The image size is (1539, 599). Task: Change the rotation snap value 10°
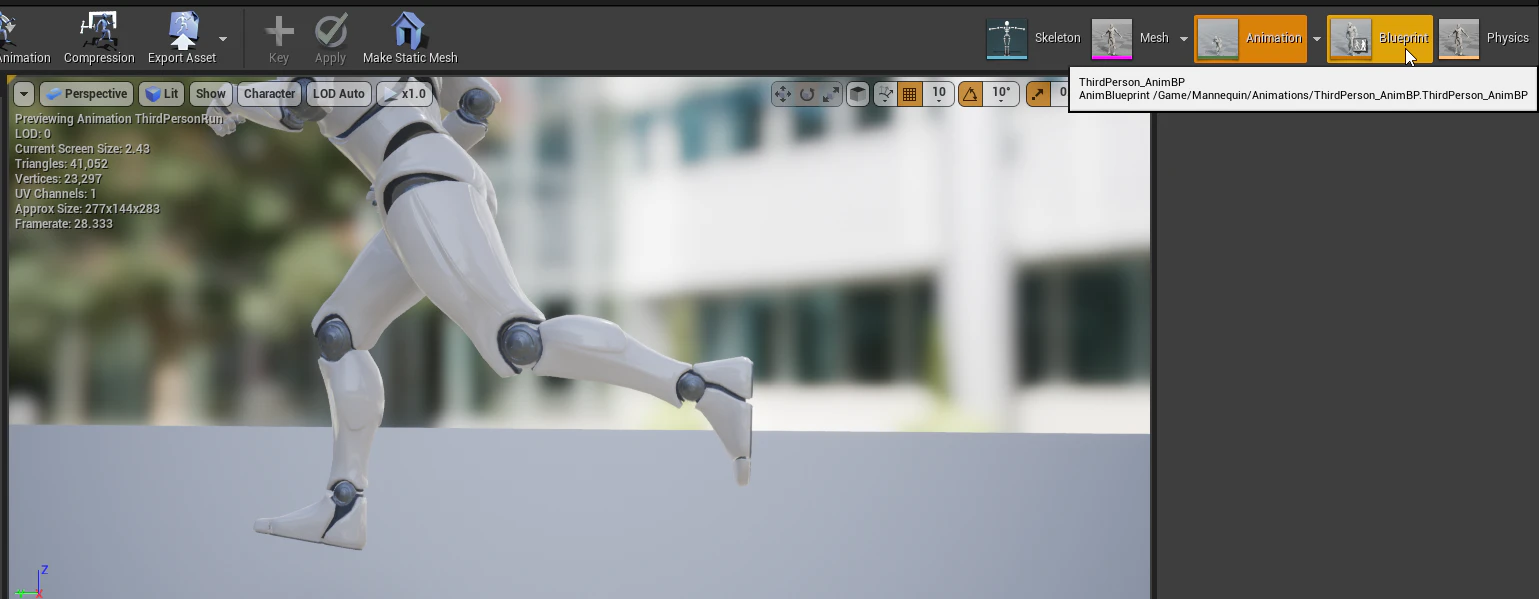point(1002,94)
